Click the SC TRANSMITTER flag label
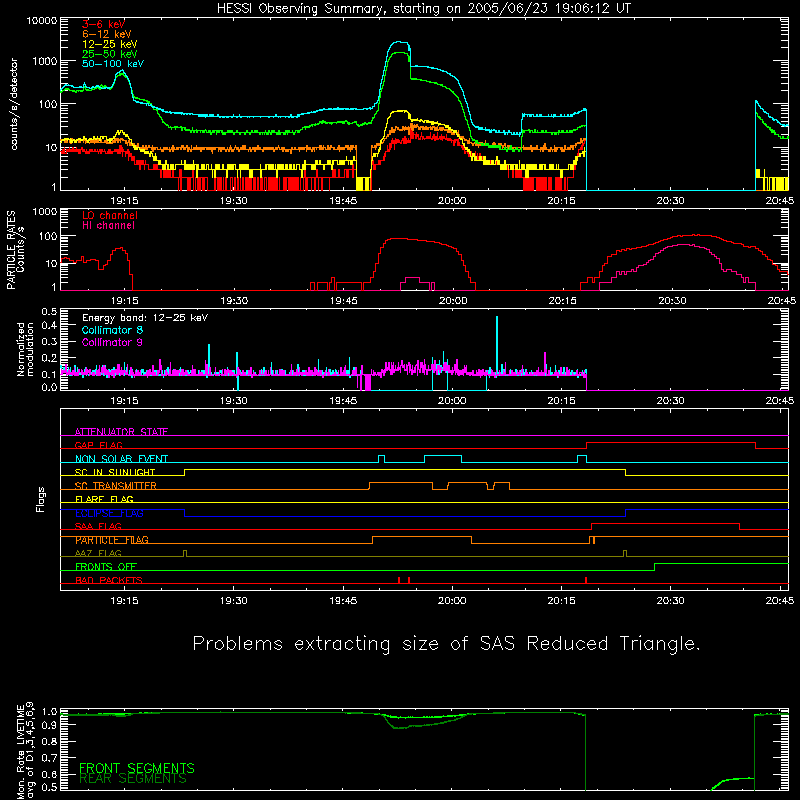 click(116, 486)
